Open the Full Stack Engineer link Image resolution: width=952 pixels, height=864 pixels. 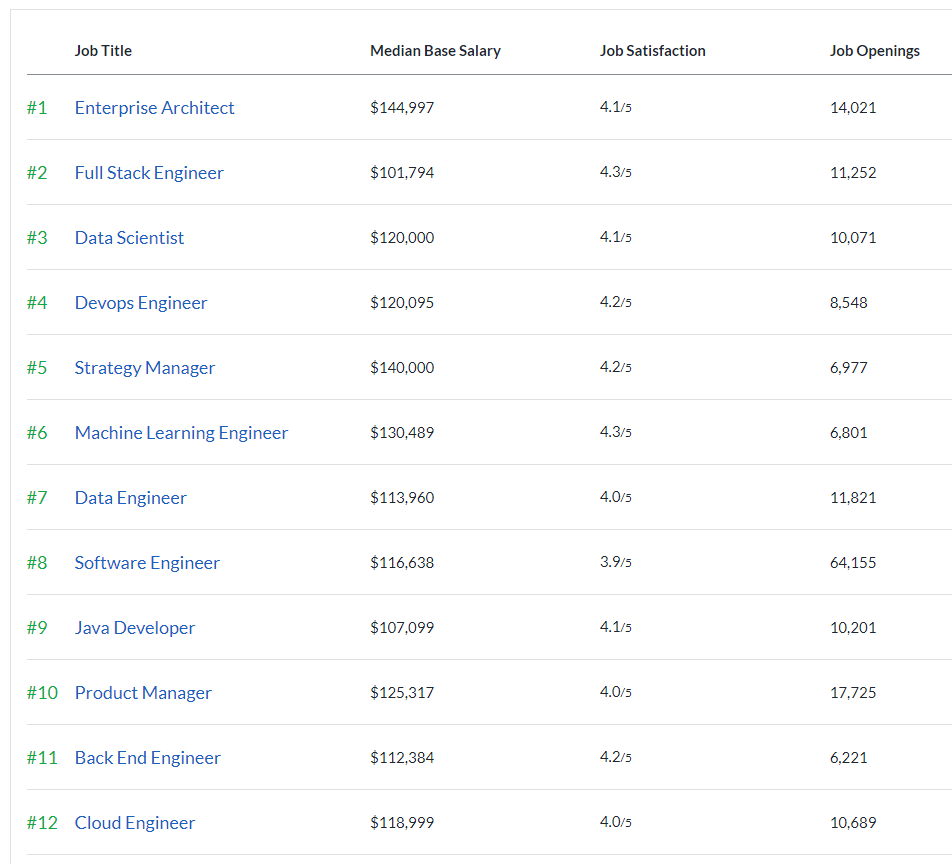(x=149, y=173)
